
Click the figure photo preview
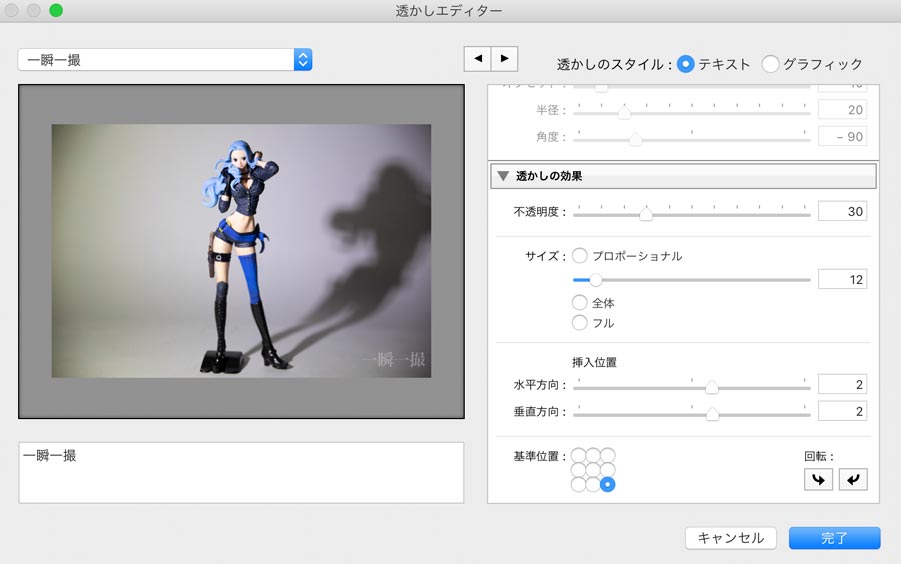[241, 251]
